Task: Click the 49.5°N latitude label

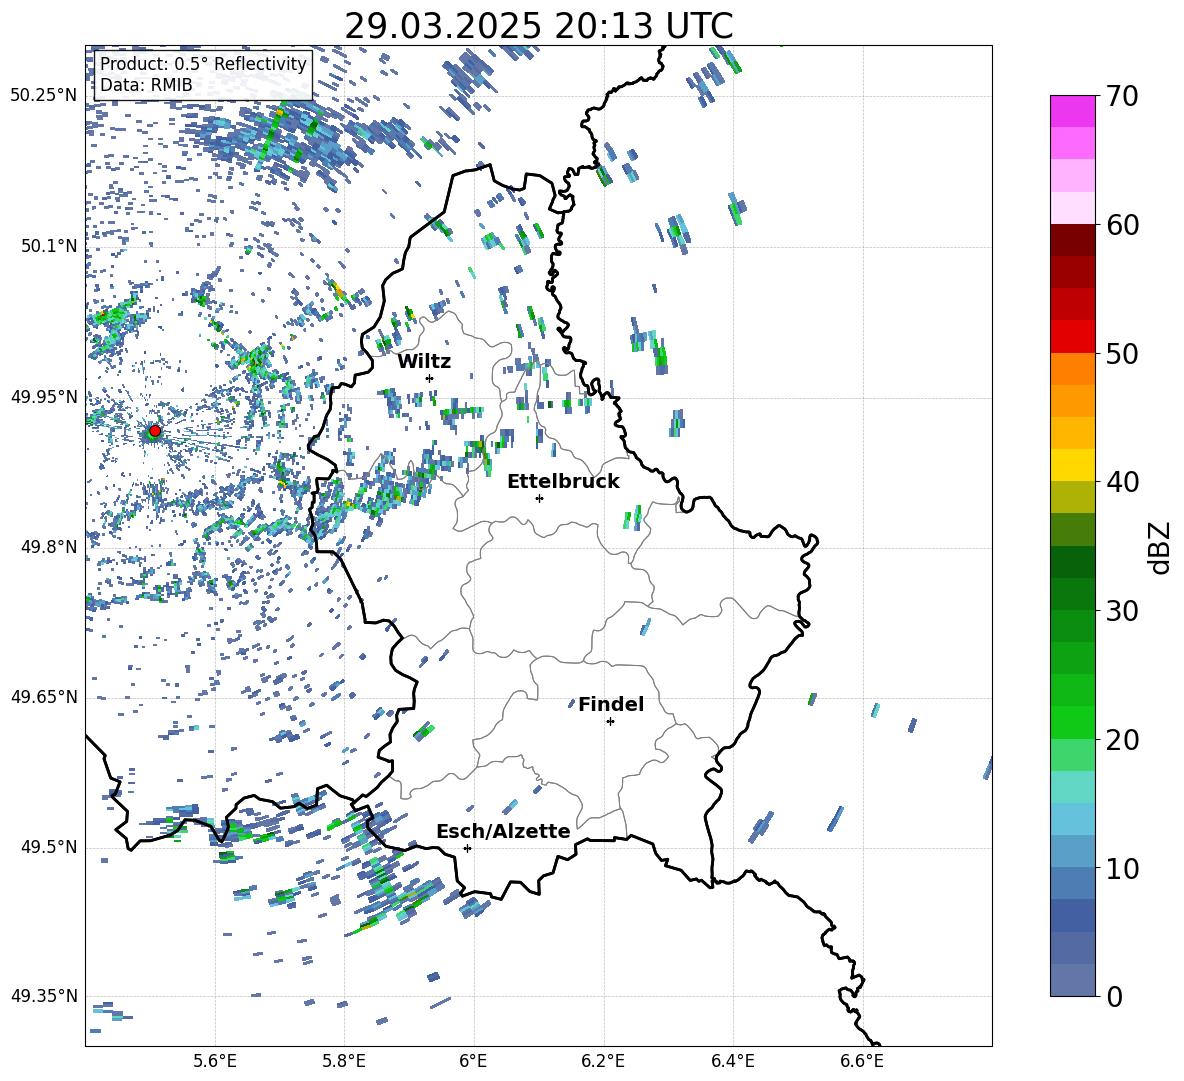Action: (x=49, y=847)
